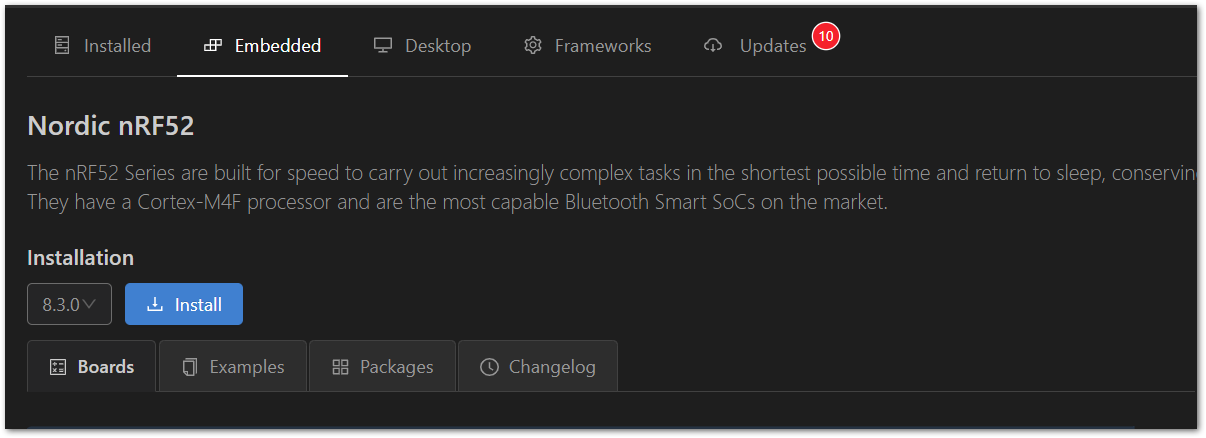Viewport: 1206px width, 438px height.
Task: Click the download arrow icon inside Install
Action: (154, 305)
